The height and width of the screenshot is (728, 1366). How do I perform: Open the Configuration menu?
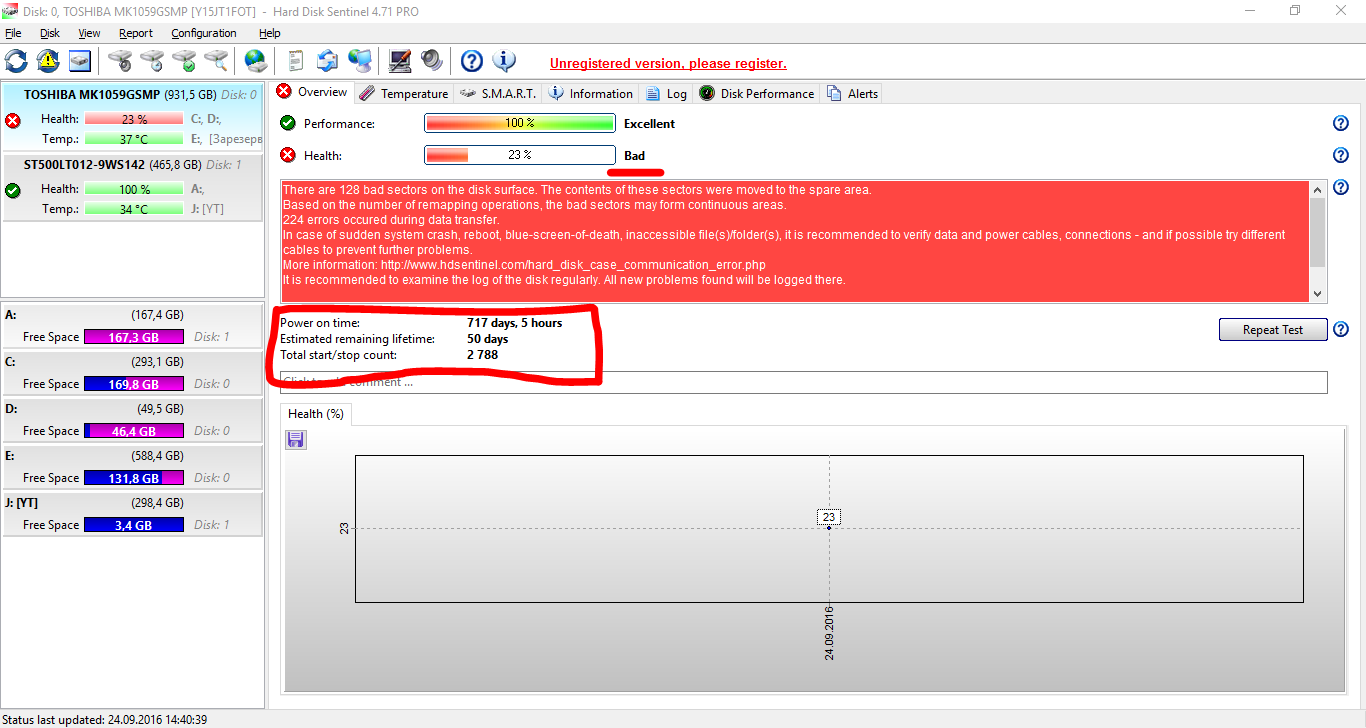[204, 33]
